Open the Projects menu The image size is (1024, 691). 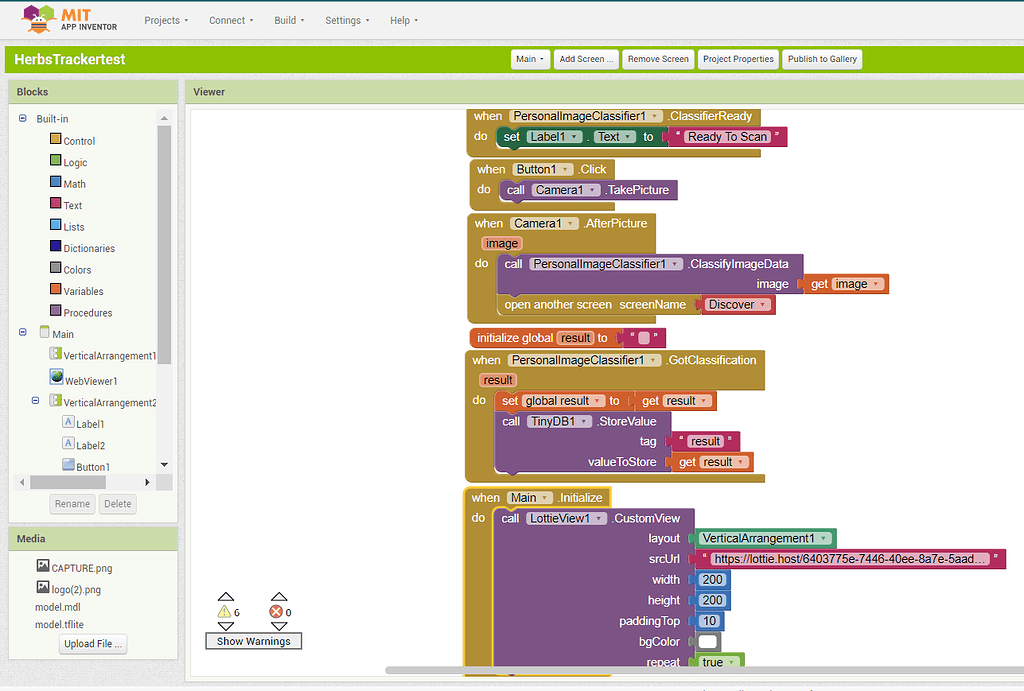(166, 19)
